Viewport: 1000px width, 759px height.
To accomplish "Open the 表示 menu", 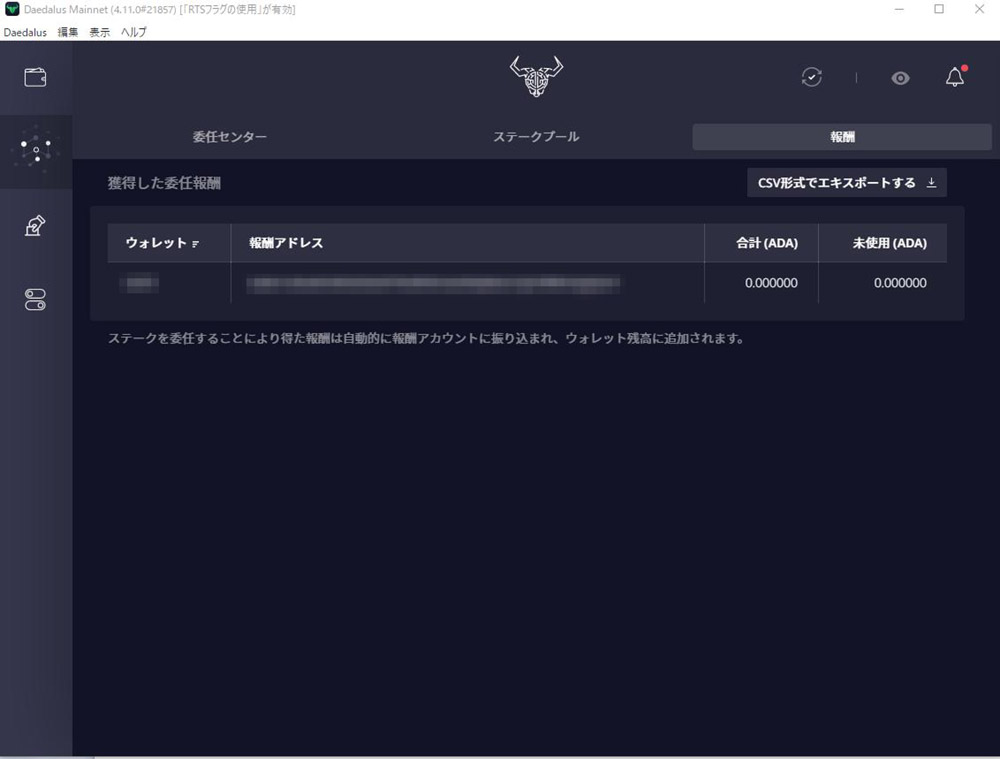I will click(100, 32).
